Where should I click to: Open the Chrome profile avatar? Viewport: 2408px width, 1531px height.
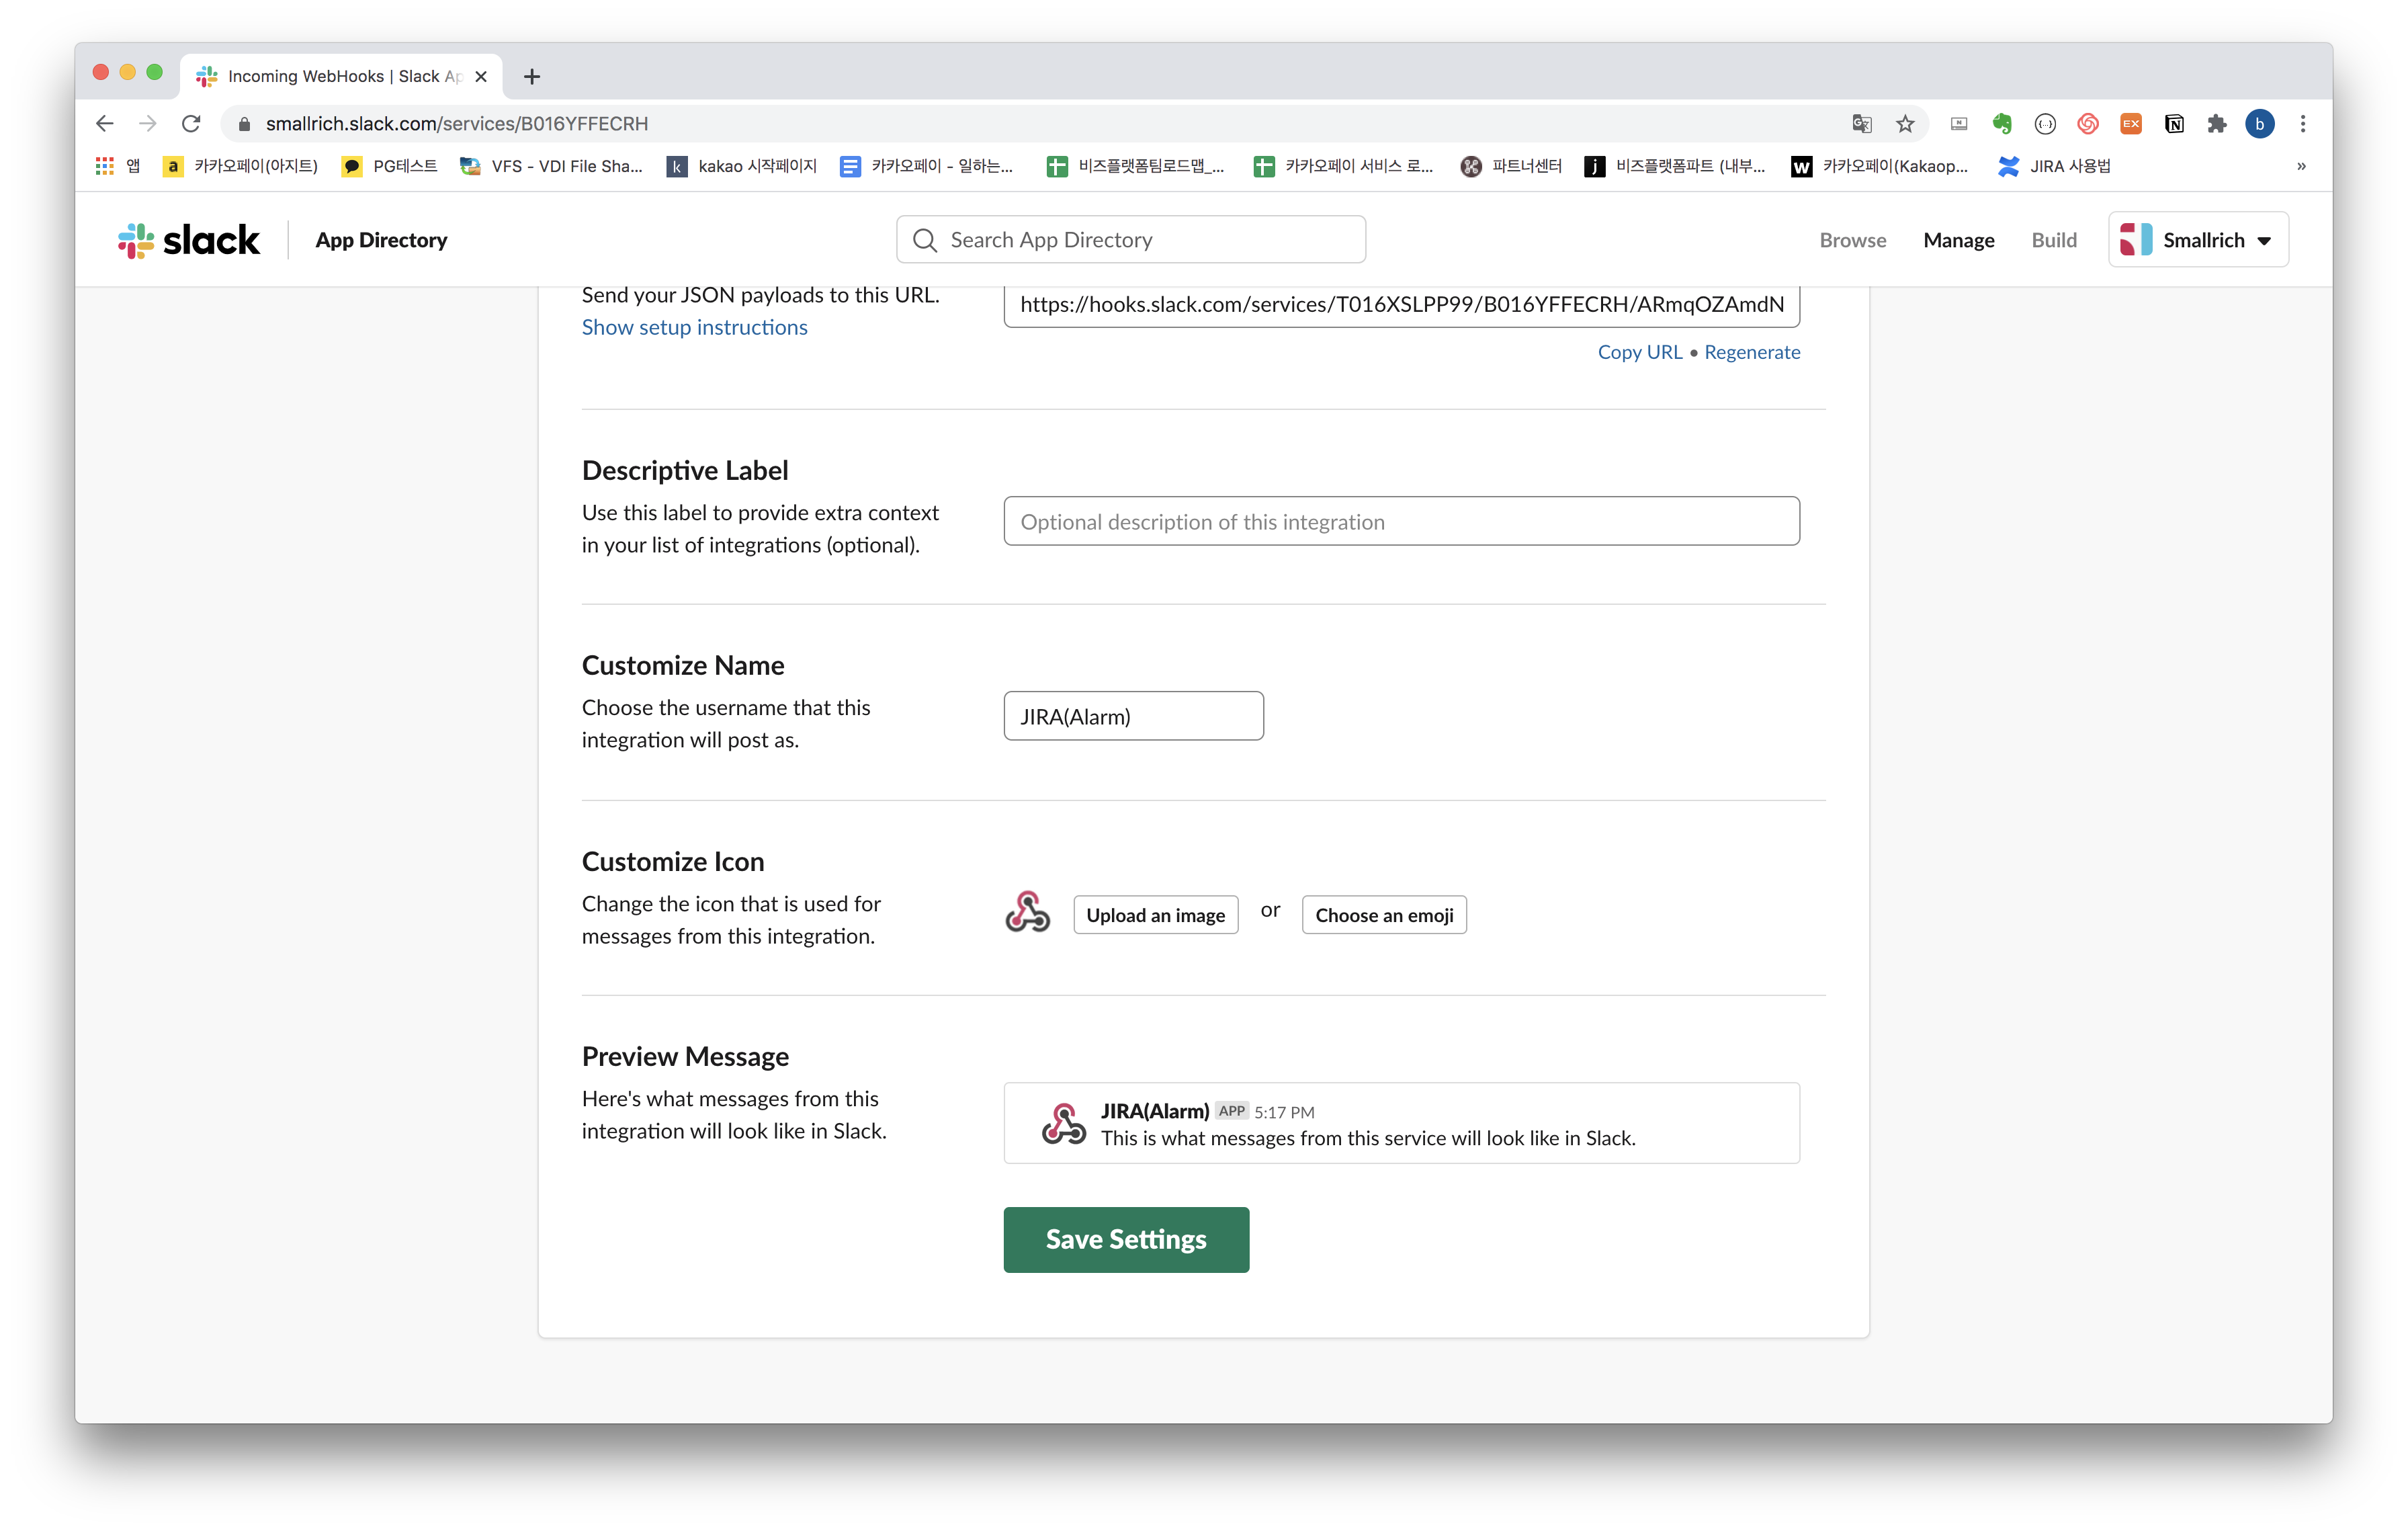2260,124
